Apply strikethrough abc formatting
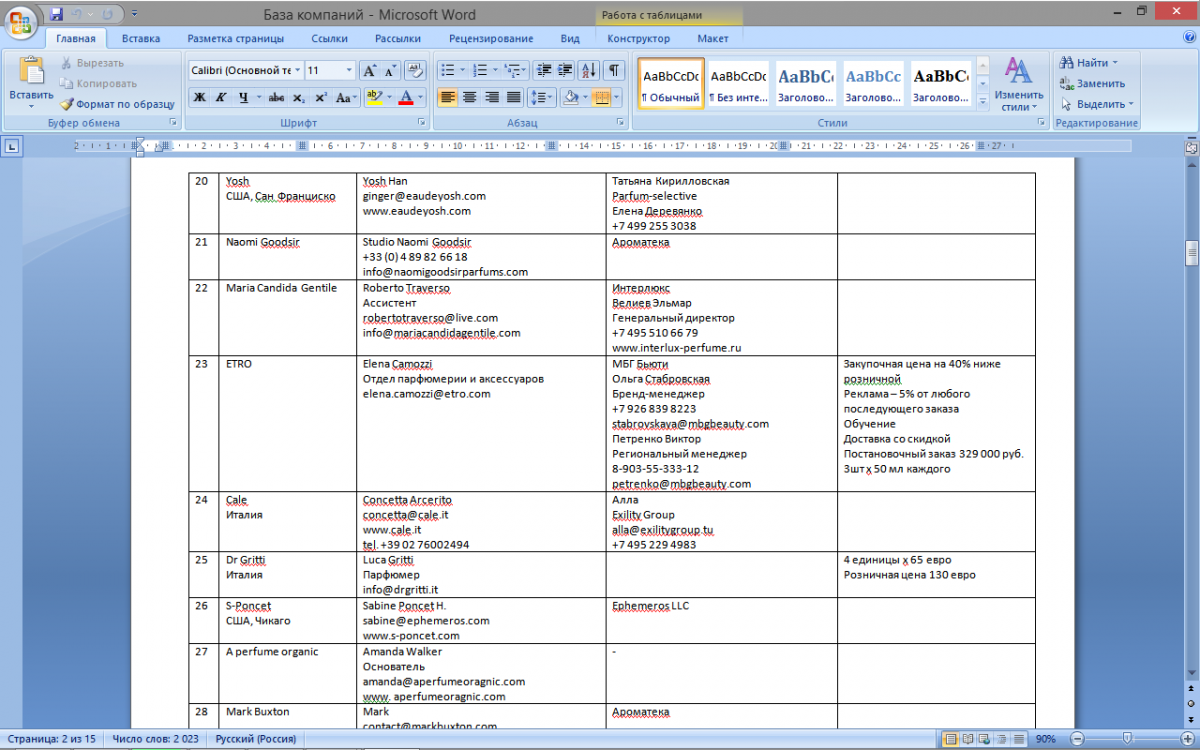Viewport: 1200px width, 750px height. click(x=276, y=97)
